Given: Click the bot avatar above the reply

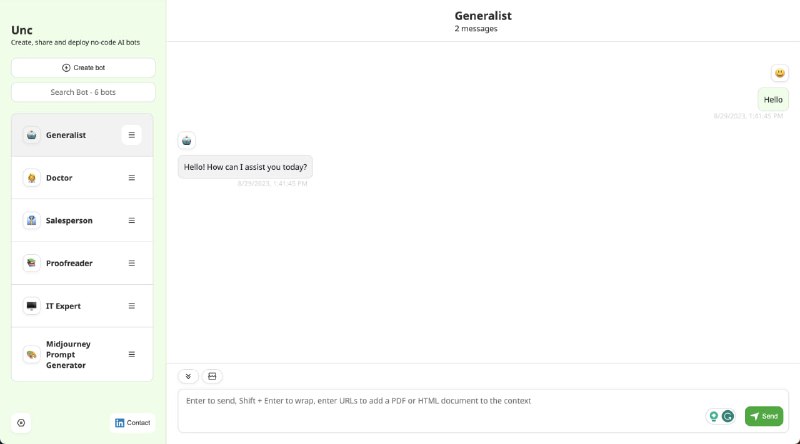Looking at the screenshot, I should (x=187, y=140).
